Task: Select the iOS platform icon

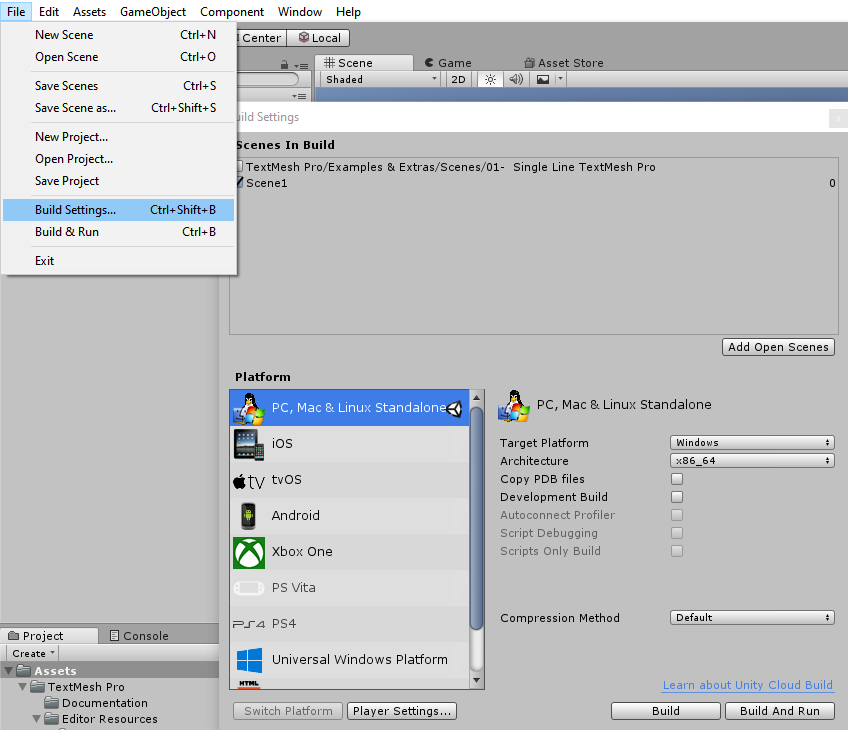Action: [x=249, y=444]
